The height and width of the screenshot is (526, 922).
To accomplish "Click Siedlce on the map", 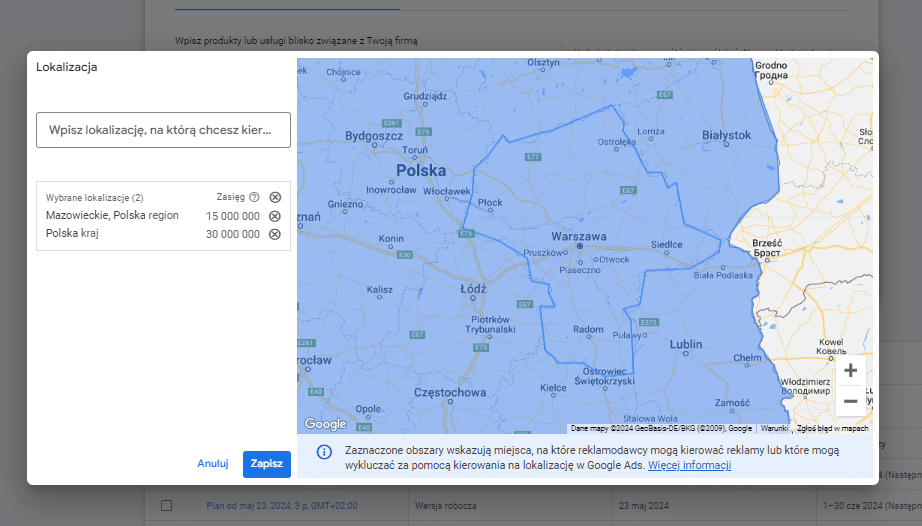I will 667,244.
